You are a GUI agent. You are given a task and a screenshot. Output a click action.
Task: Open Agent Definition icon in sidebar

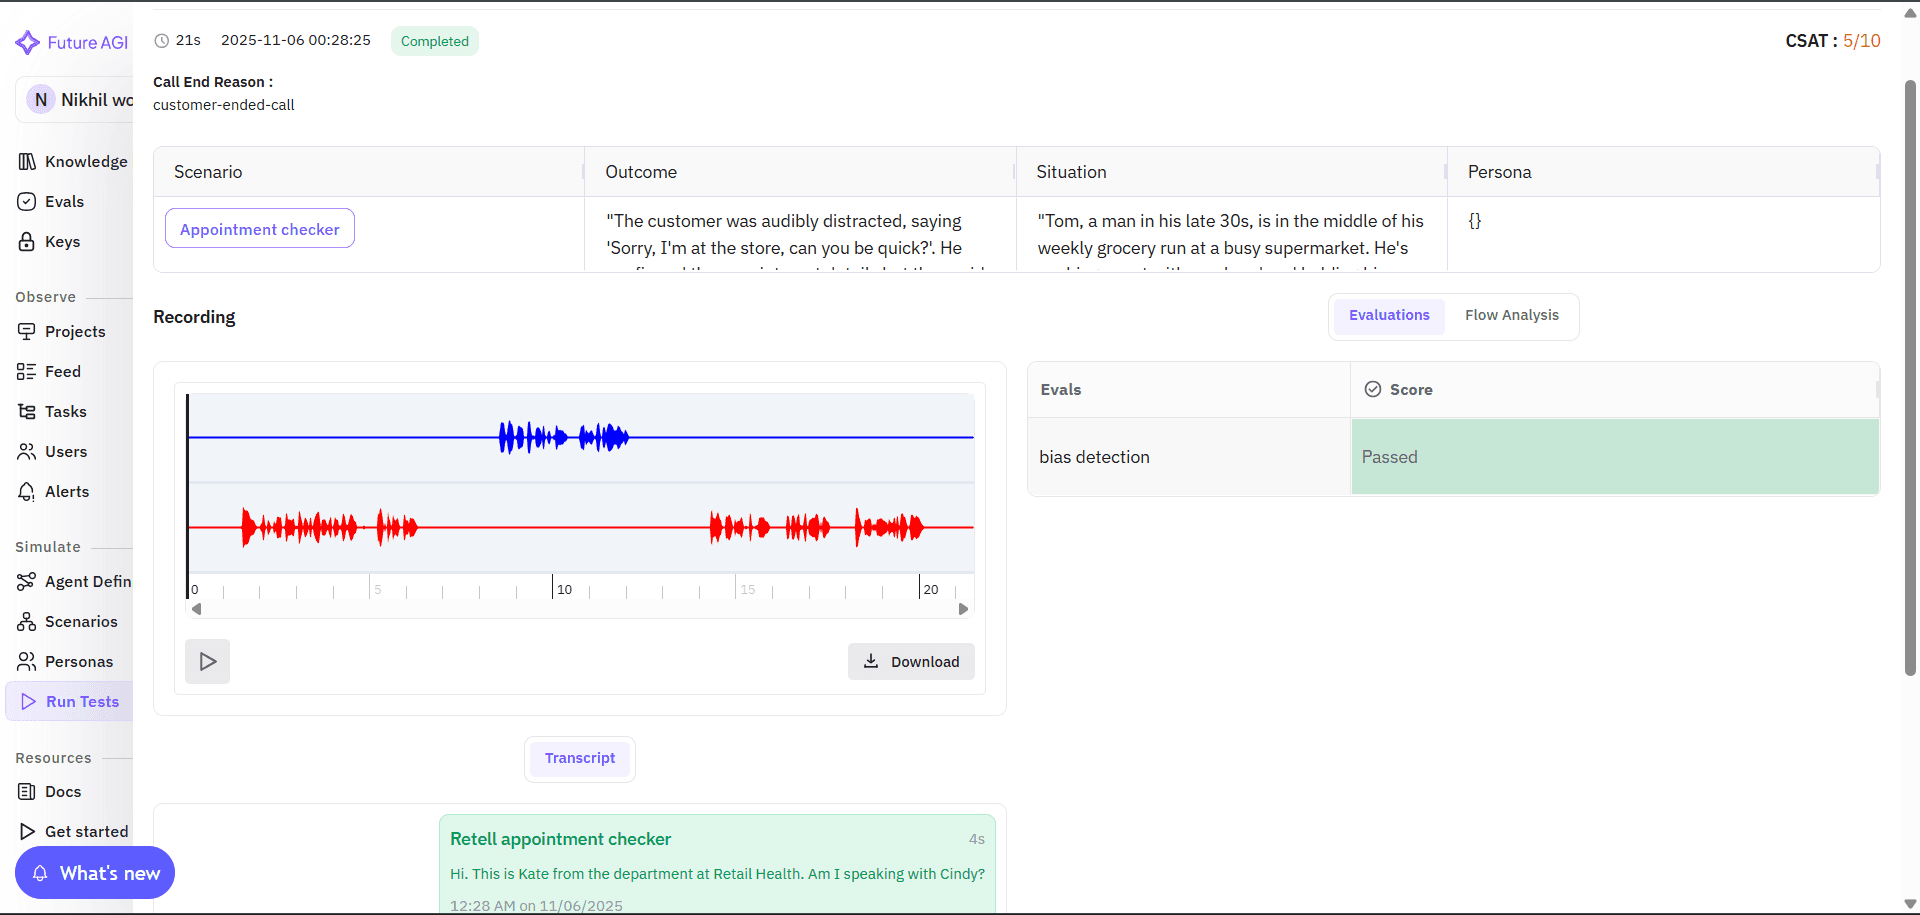tap(27, 582)
